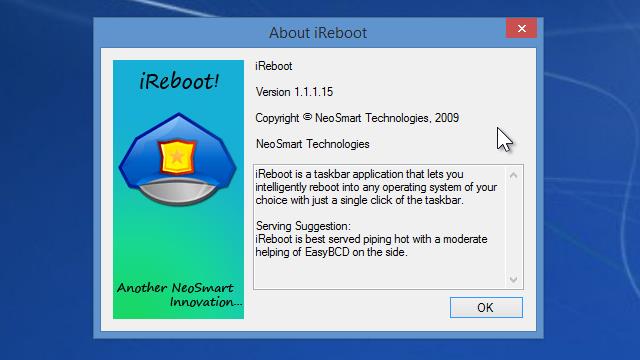Click the "About iReboot" title bar text

pyautogui.click(x=318, y=33)
